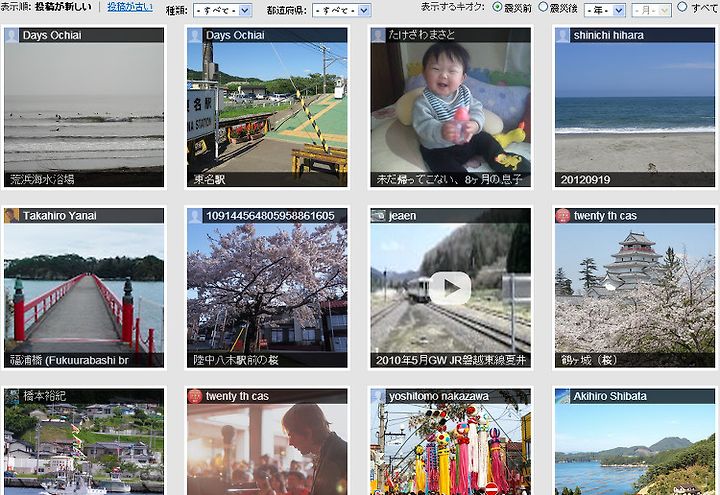Open the 陸中八木駅前の桜 cherry blossom photo
This screenshot has height=495, width=720.
click(267, 288)
